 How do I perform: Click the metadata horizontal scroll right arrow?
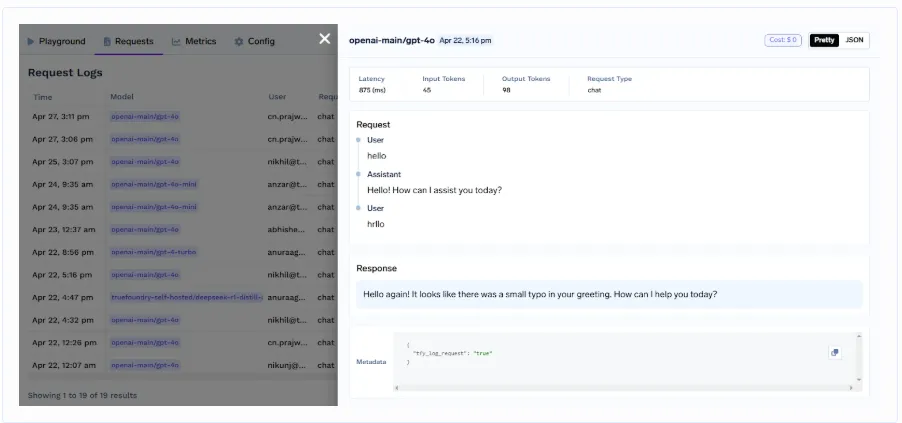[851, 388]
